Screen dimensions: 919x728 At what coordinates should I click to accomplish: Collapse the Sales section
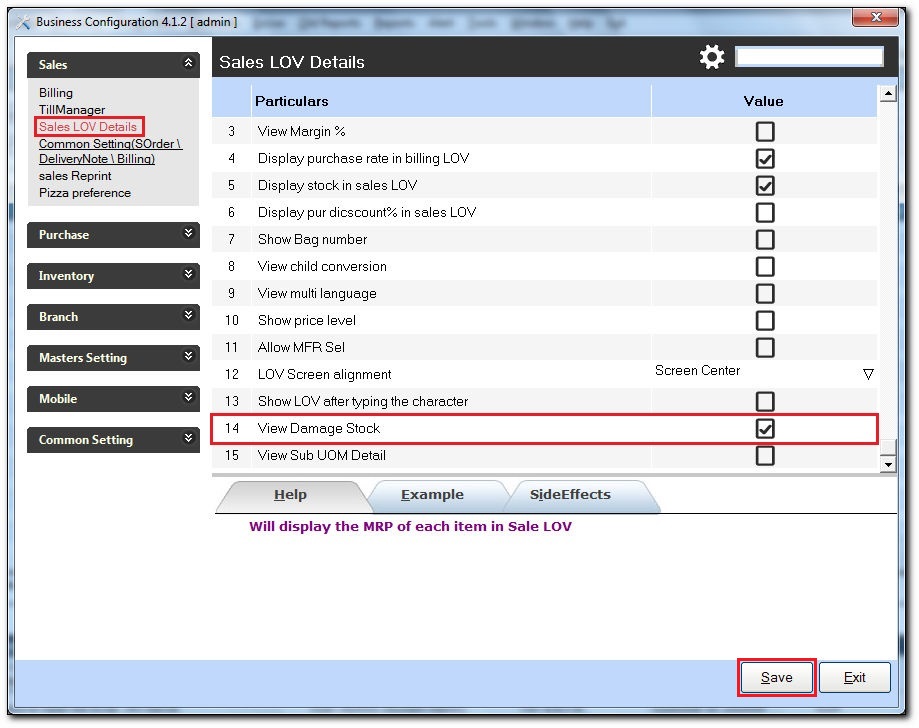(x=188, y=63)
